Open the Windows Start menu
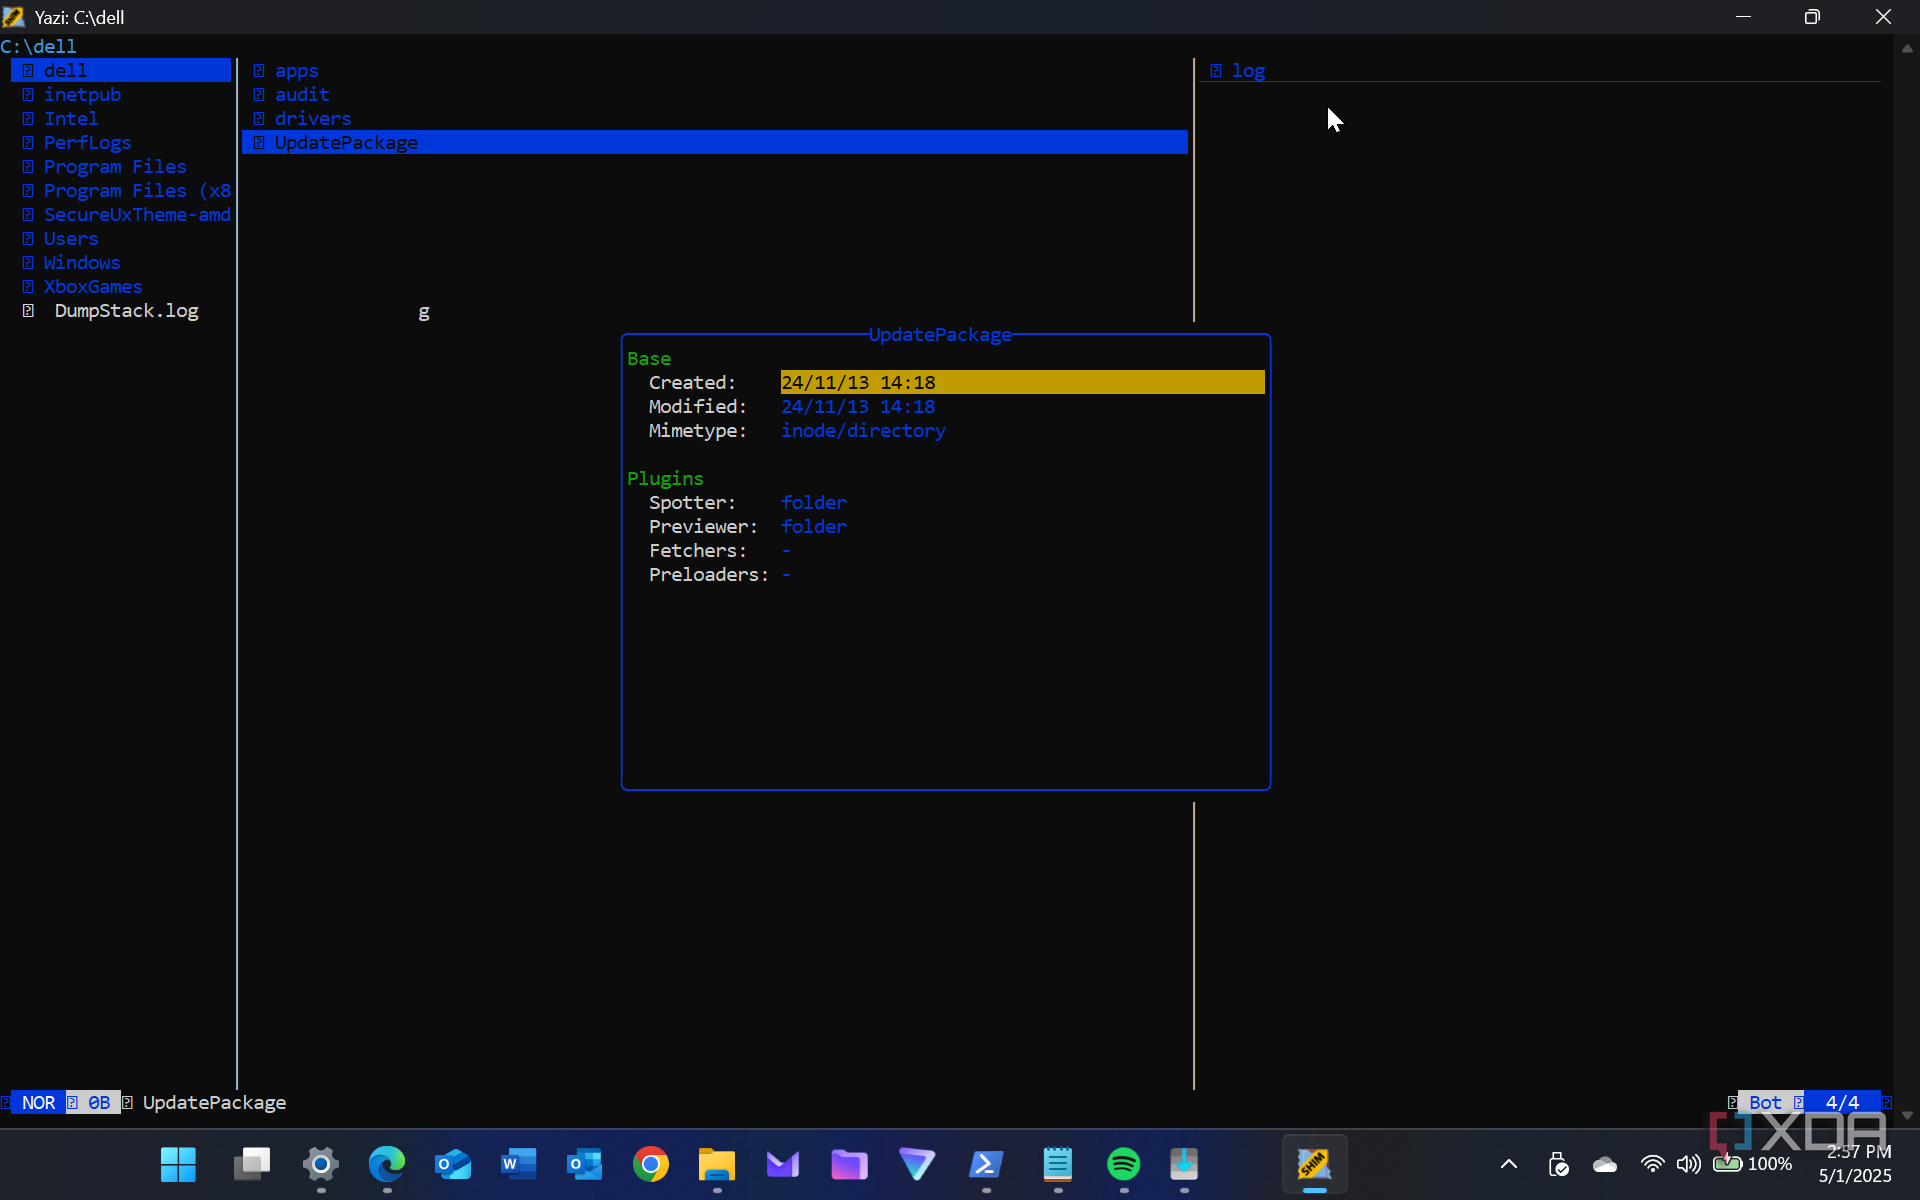The image size is (1920, 1200). tap(179, 1164)
